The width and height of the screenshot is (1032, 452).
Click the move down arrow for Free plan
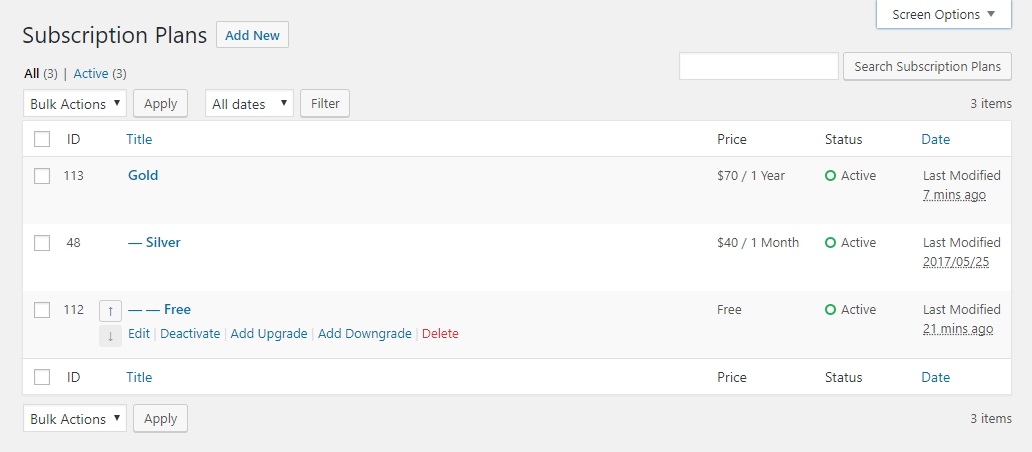[110, 336]
